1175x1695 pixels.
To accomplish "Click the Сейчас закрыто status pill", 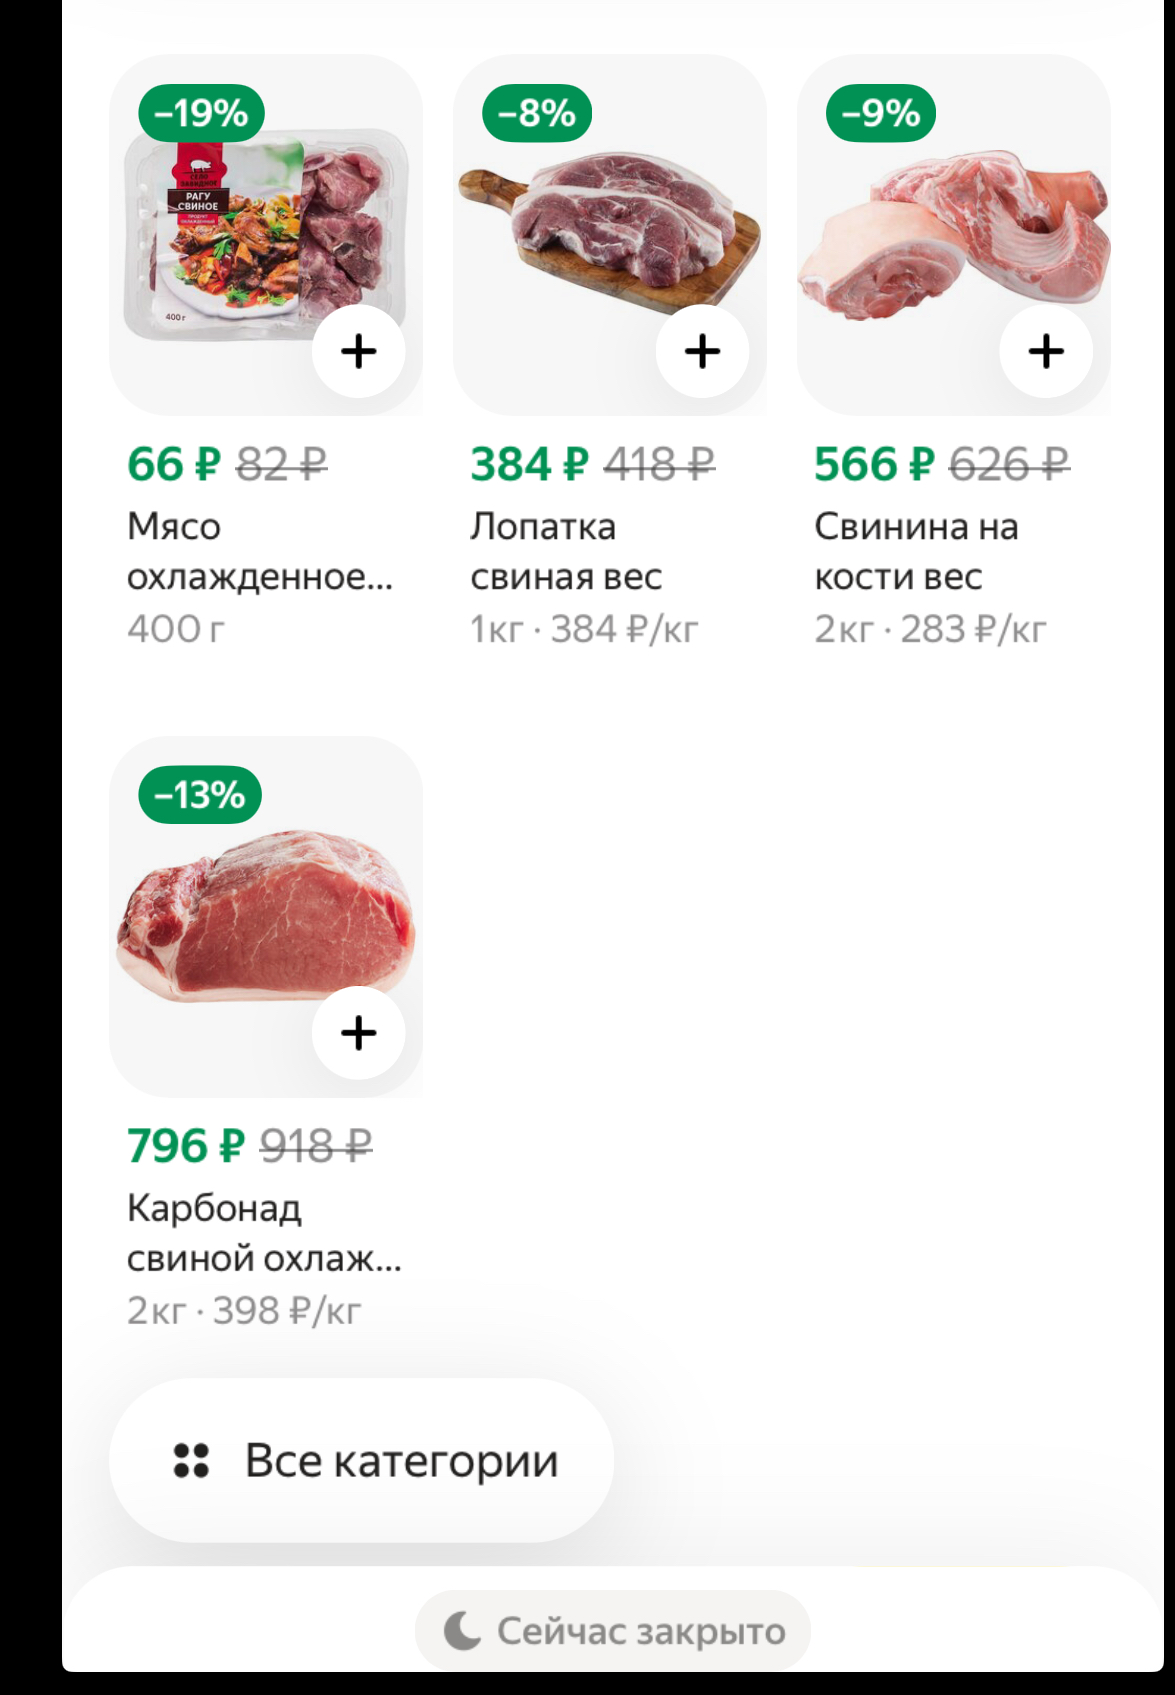I will (x=612, y=1631).
